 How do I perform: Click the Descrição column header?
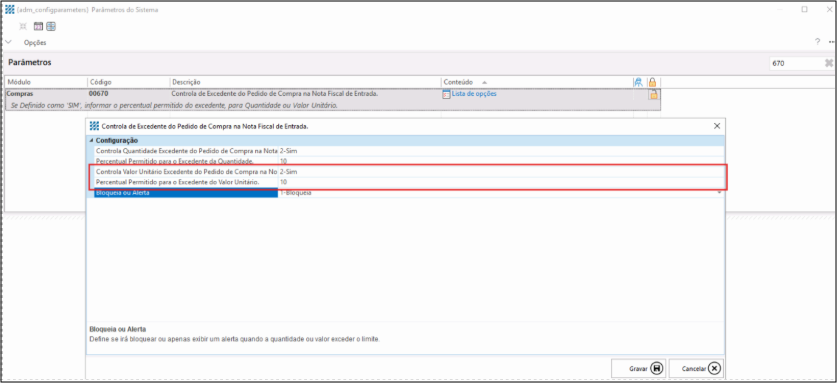(305, 82)
